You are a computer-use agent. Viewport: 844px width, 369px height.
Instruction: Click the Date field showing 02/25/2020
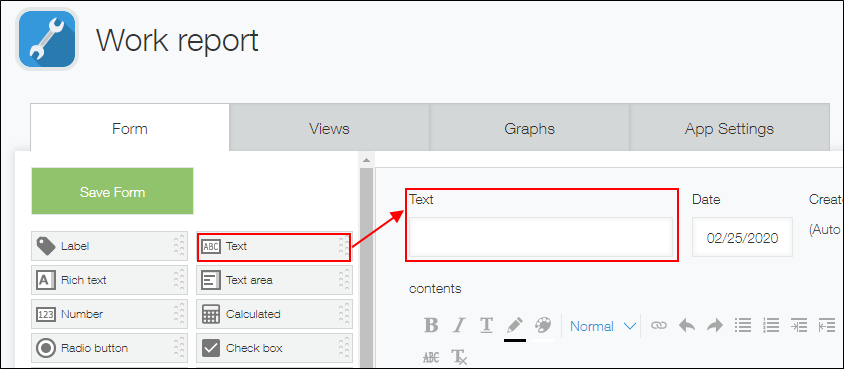click(x=742, y=237)
